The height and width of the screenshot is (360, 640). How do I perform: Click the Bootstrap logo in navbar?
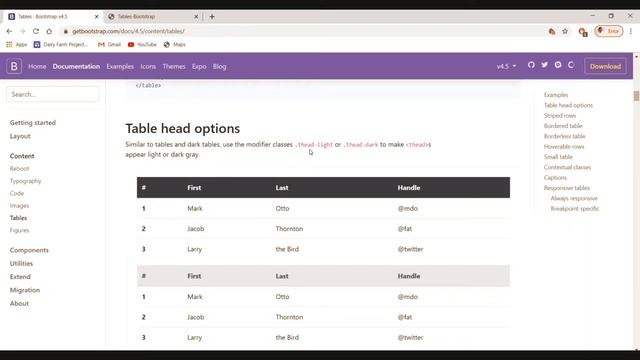pos(14,66)
